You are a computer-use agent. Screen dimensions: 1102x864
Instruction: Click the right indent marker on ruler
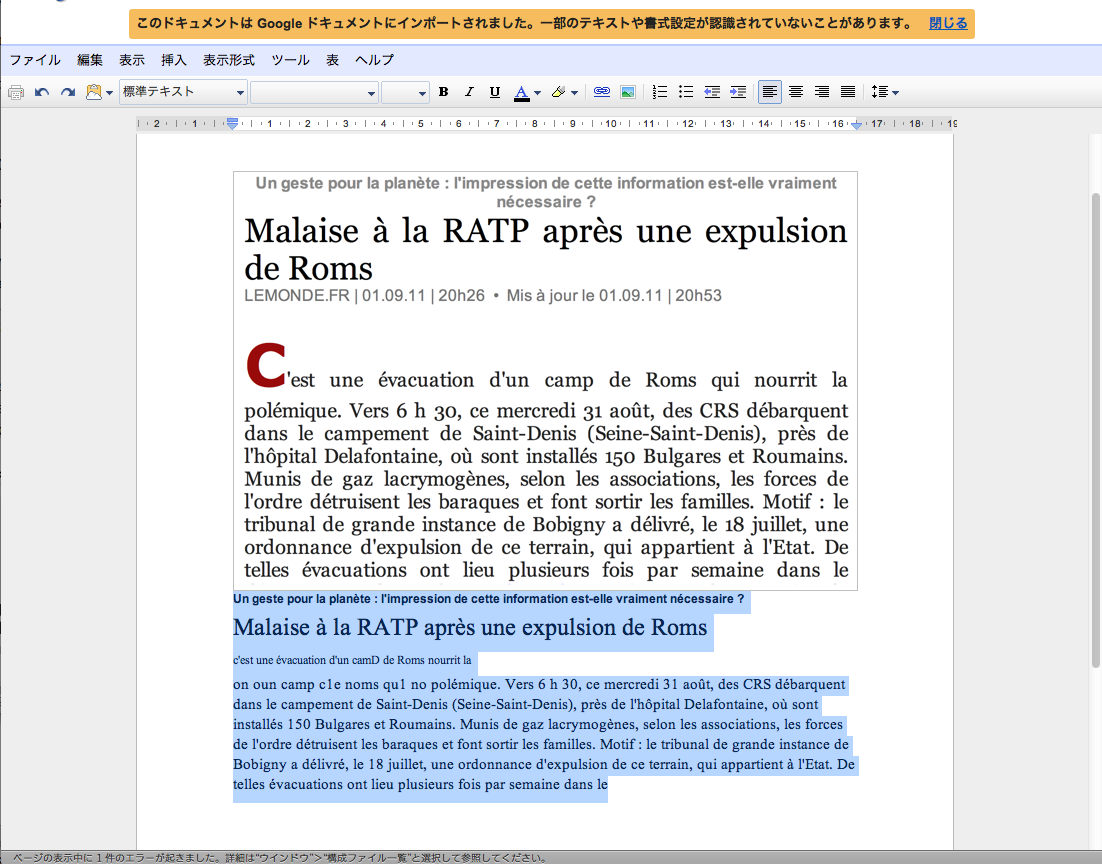click(856, 124)
